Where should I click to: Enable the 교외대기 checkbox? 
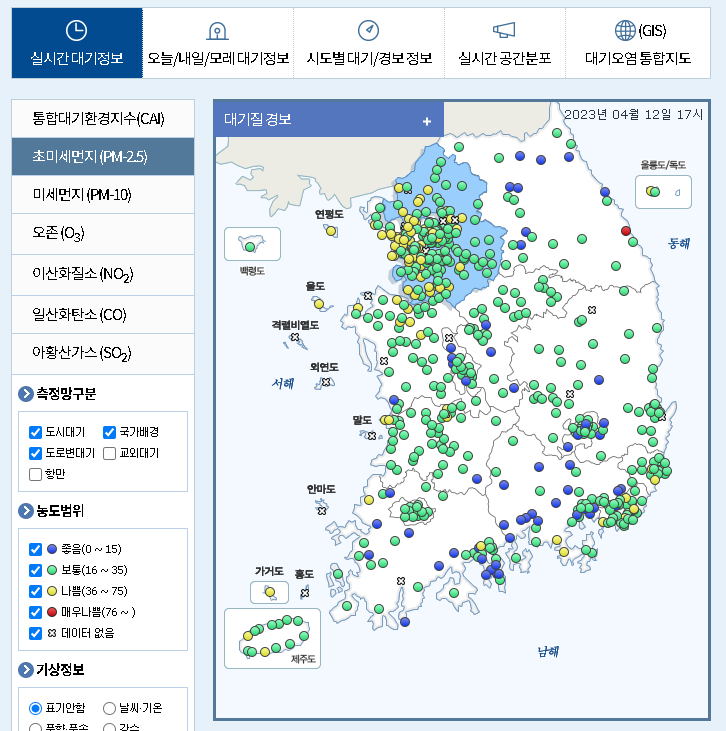[110, 453]
